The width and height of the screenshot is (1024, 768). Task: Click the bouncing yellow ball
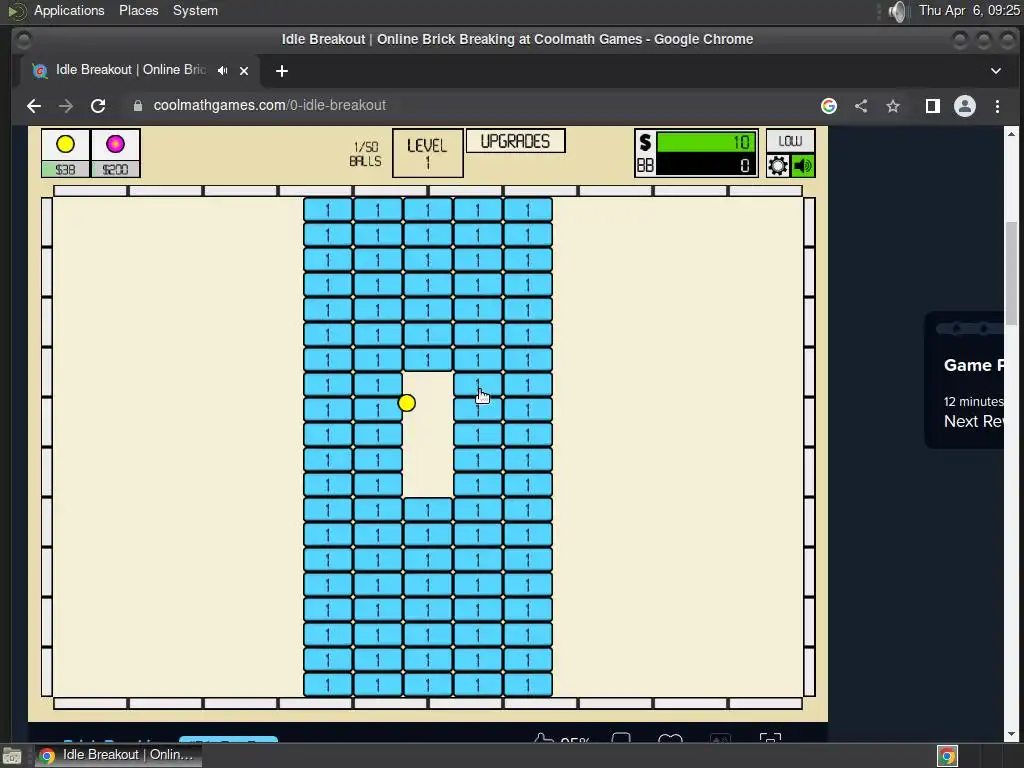click(407, 403)
